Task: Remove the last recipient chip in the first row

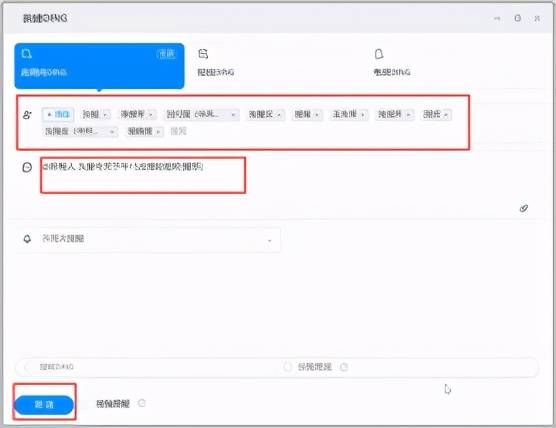Action: click(446, 115)
